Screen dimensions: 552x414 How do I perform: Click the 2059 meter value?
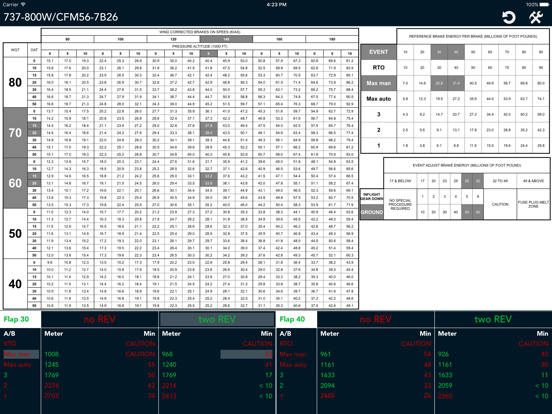(445, 385)
